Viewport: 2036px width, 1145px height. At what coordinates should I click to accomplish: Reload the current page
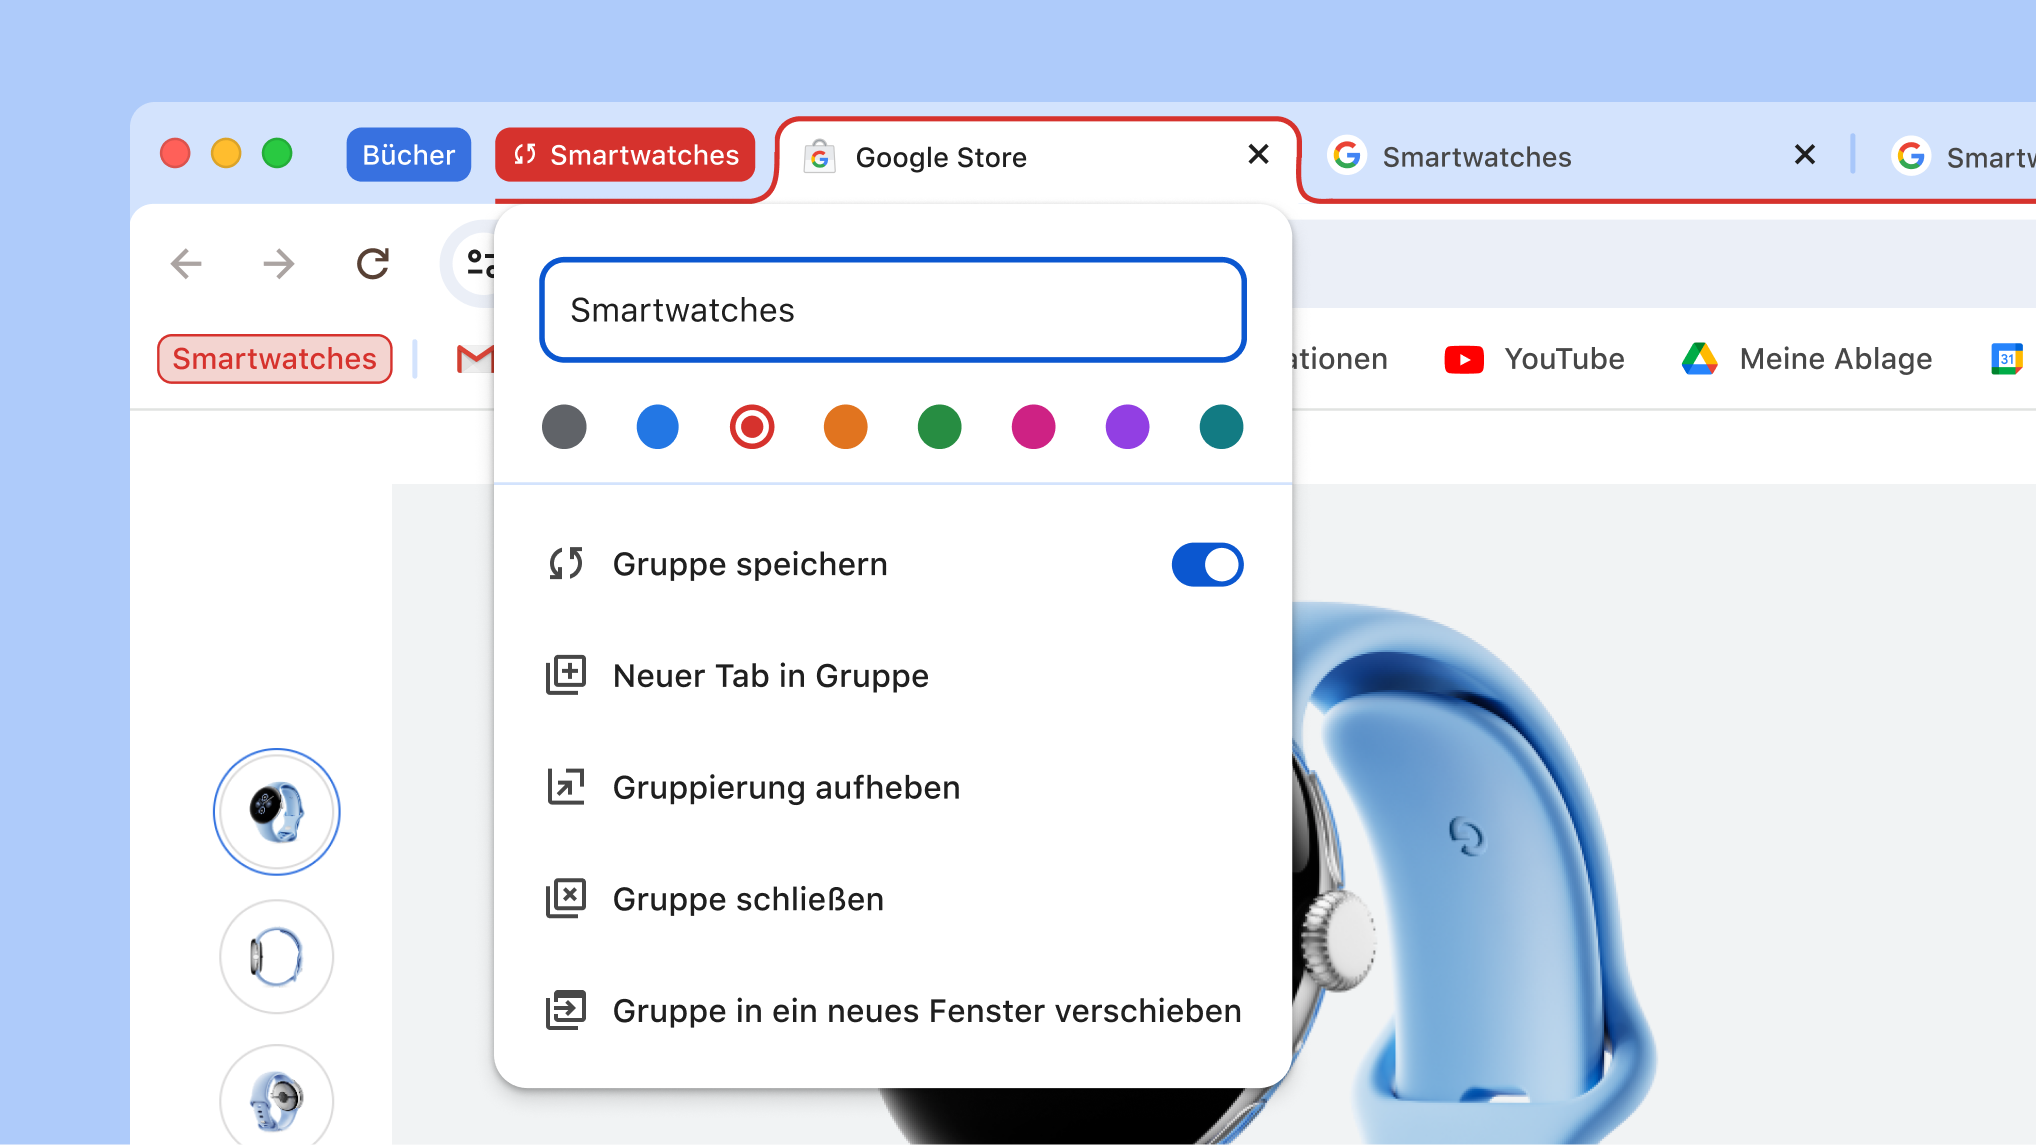click(x=372, y=263)
